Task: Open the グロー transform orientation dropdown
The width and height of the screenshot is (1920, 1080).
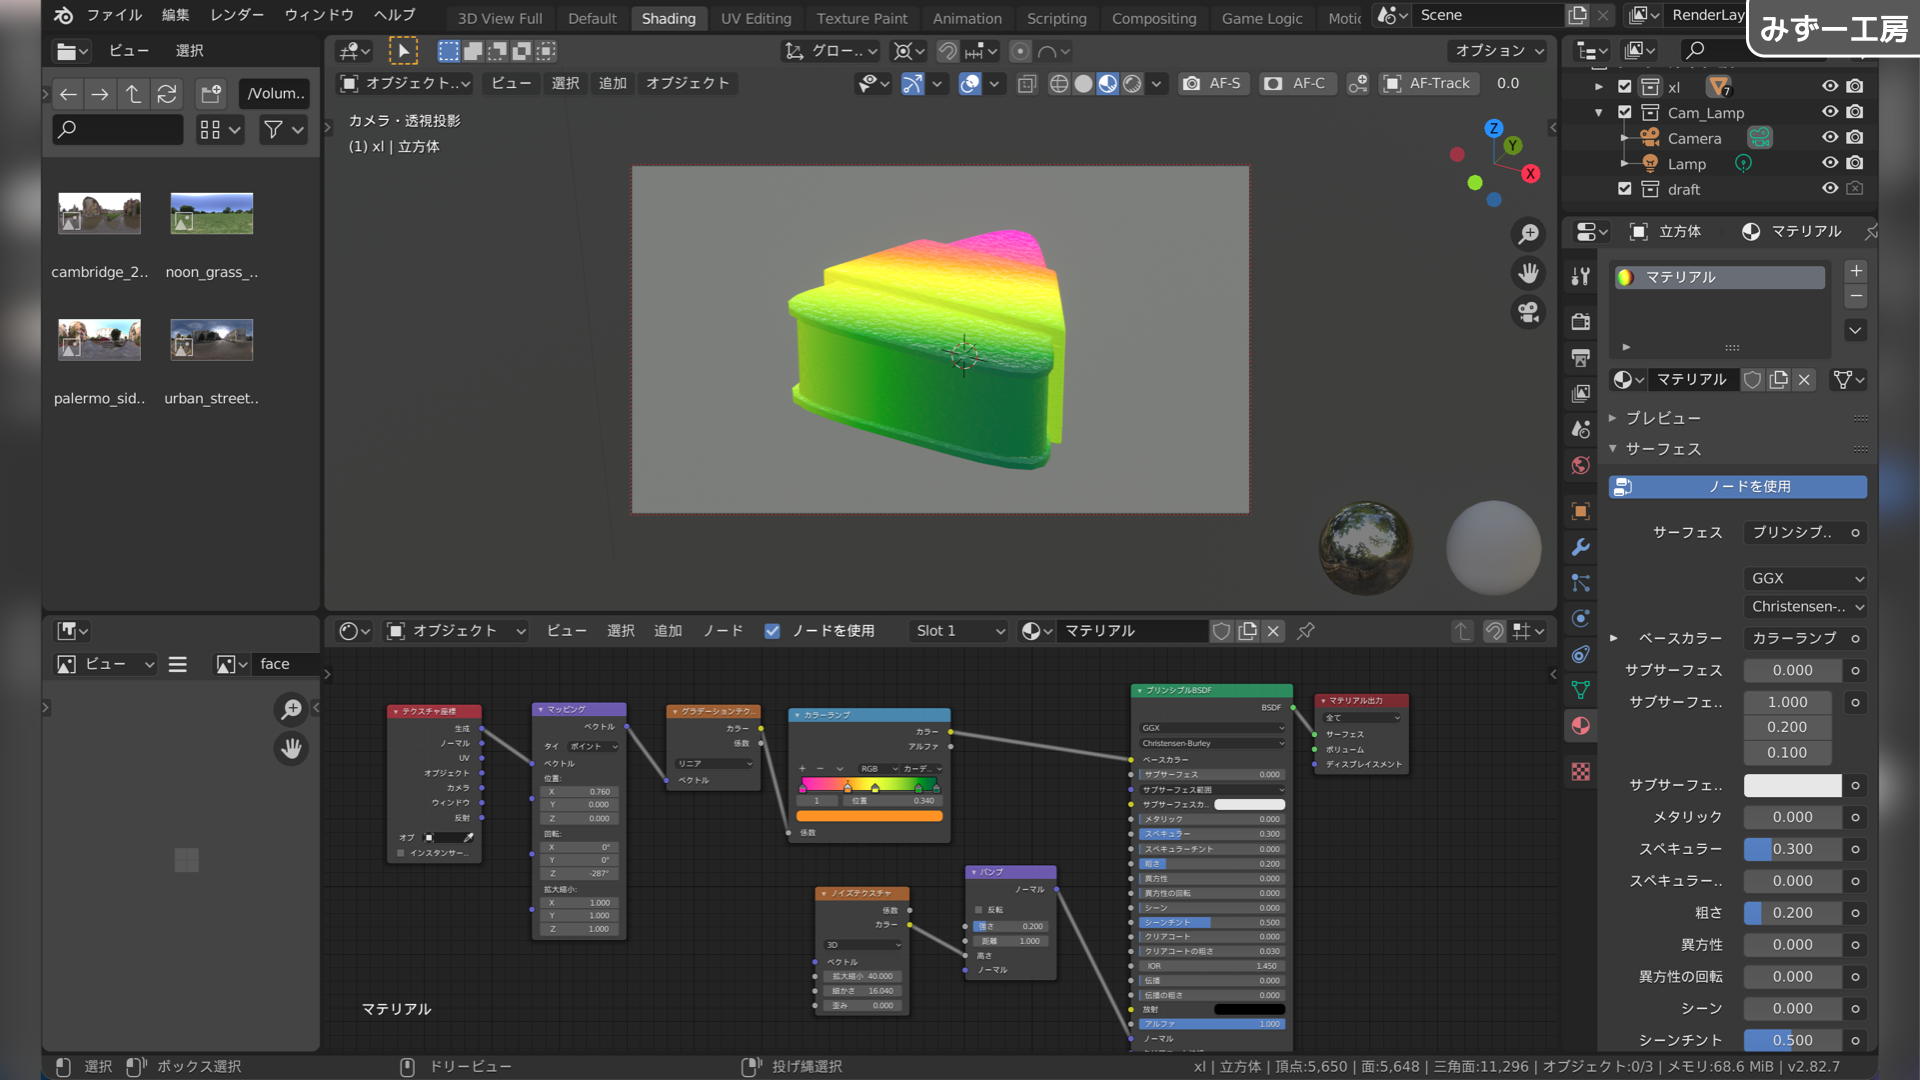Action: (832, 51)
